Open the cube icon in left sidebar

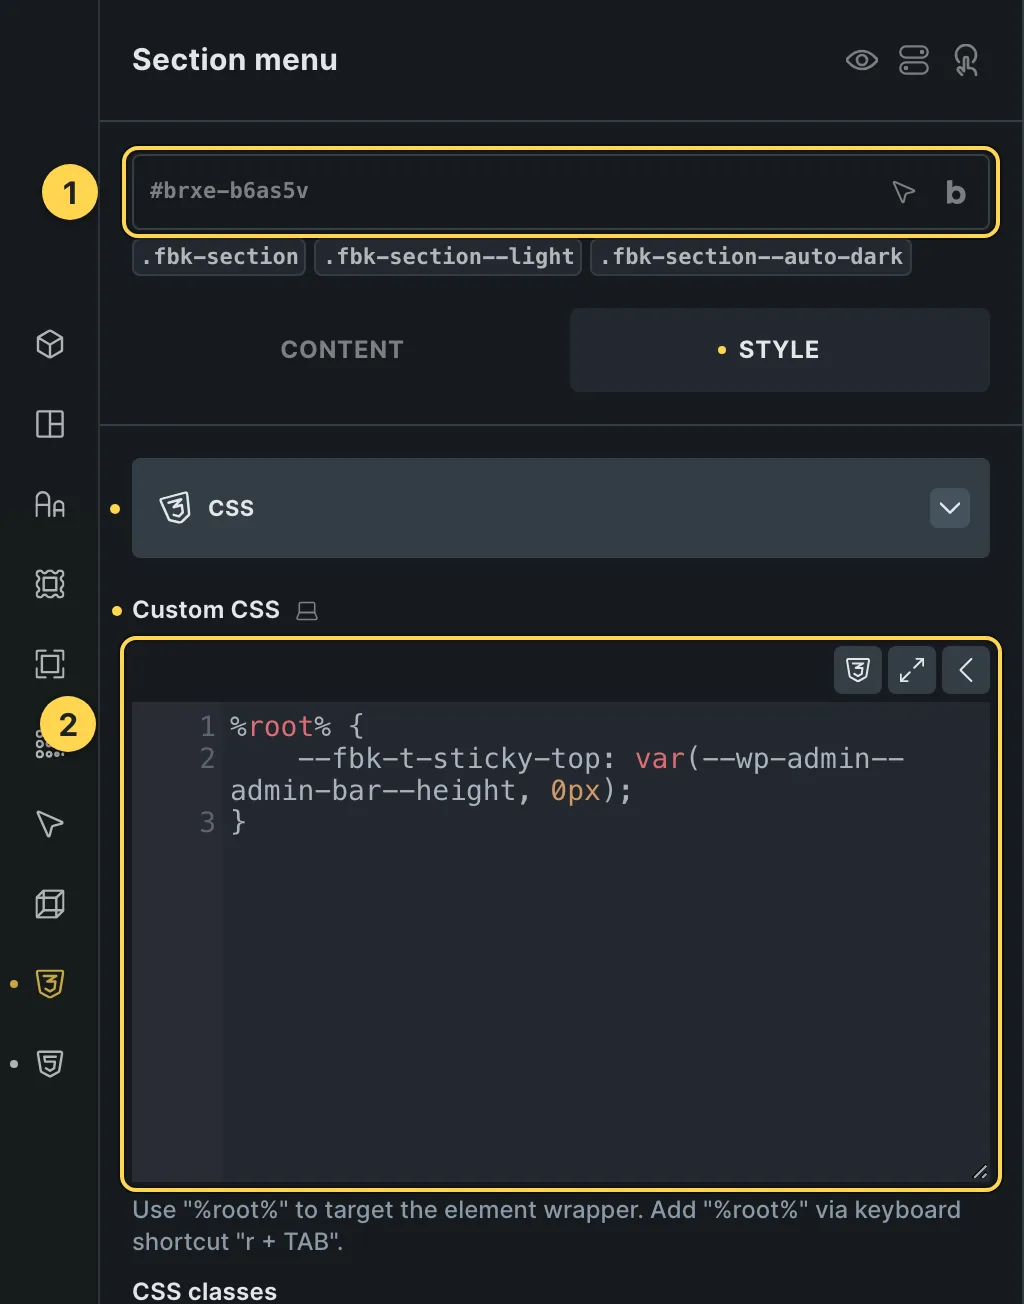pos(50,344)
